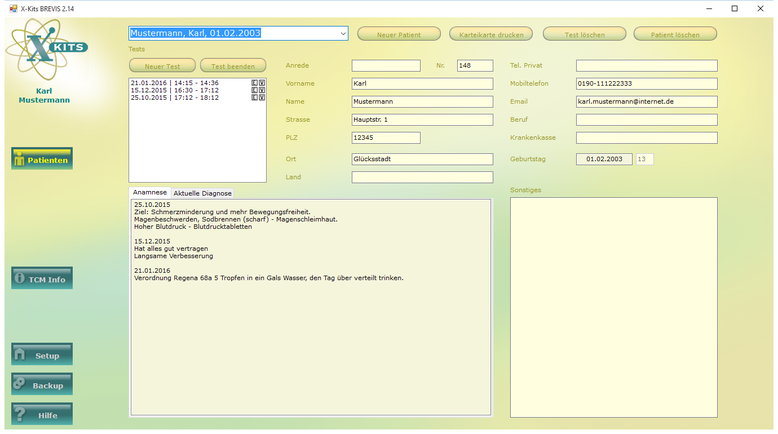Screen dimensions: 778x434
Task: Open Hilfe with the question mark icon
Action: coord(42,414)
